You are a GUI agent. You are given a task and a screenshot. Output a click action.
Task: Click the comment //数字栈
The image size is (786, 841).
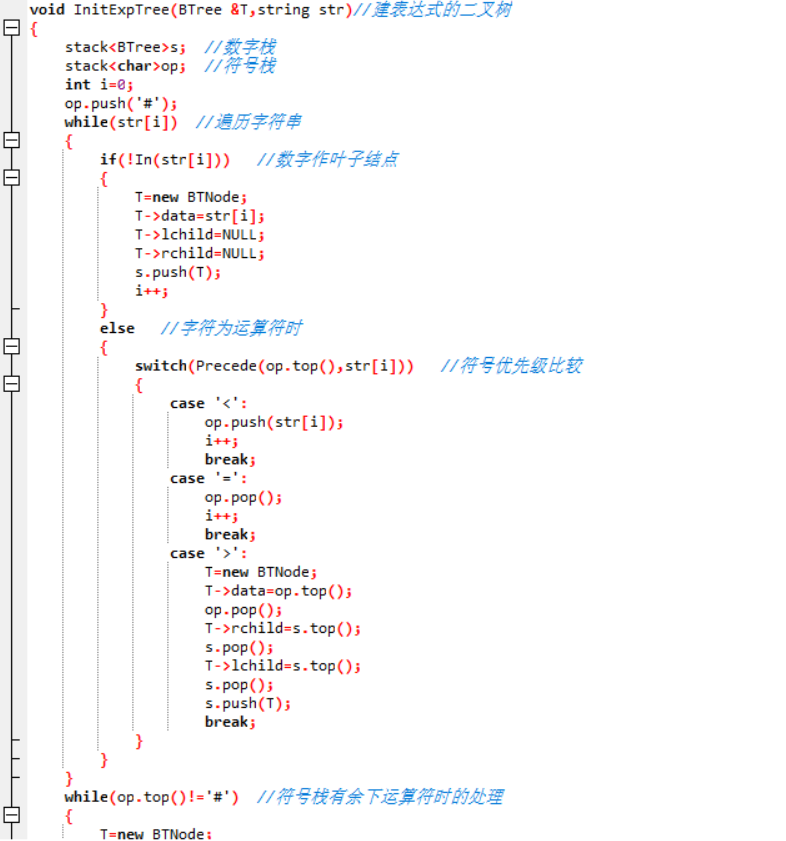(240, 47)
